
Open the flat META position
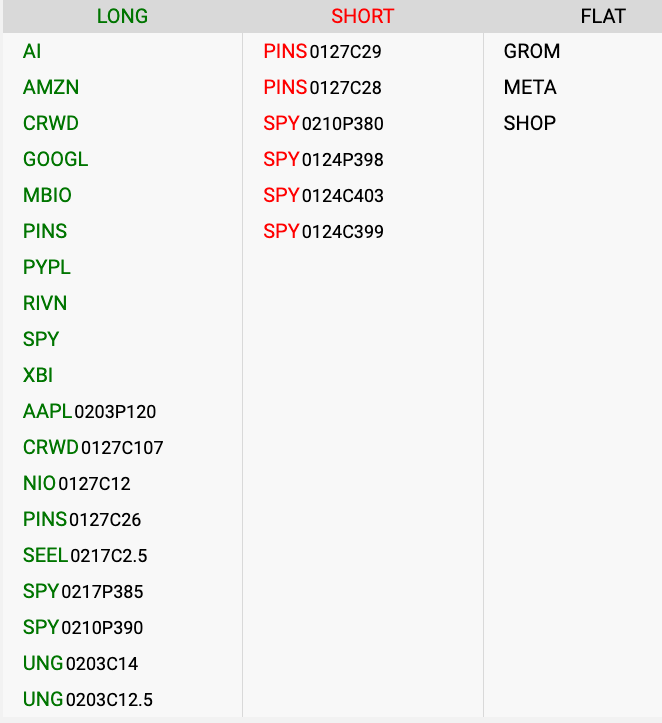point(530,88)
